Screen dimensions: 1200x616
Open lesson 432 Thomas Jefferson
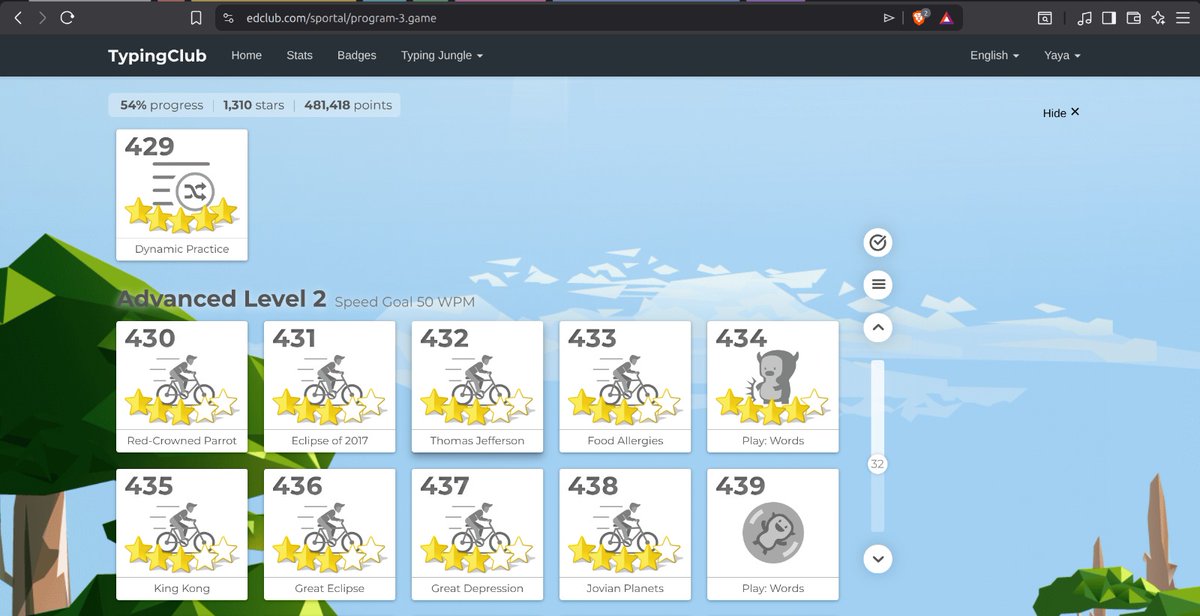pos(477,386)
